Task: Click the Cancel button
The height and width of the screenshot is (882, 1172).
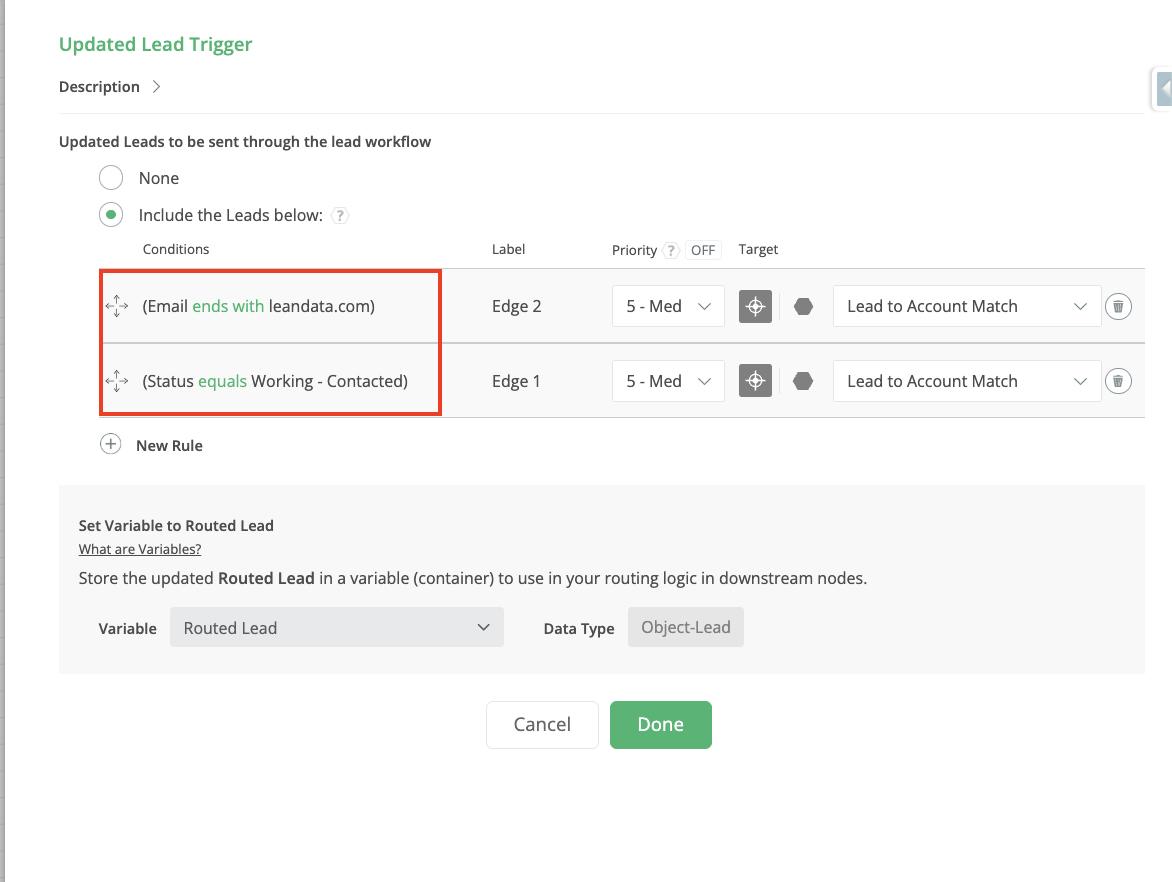Action: click(x=542, y=725)
